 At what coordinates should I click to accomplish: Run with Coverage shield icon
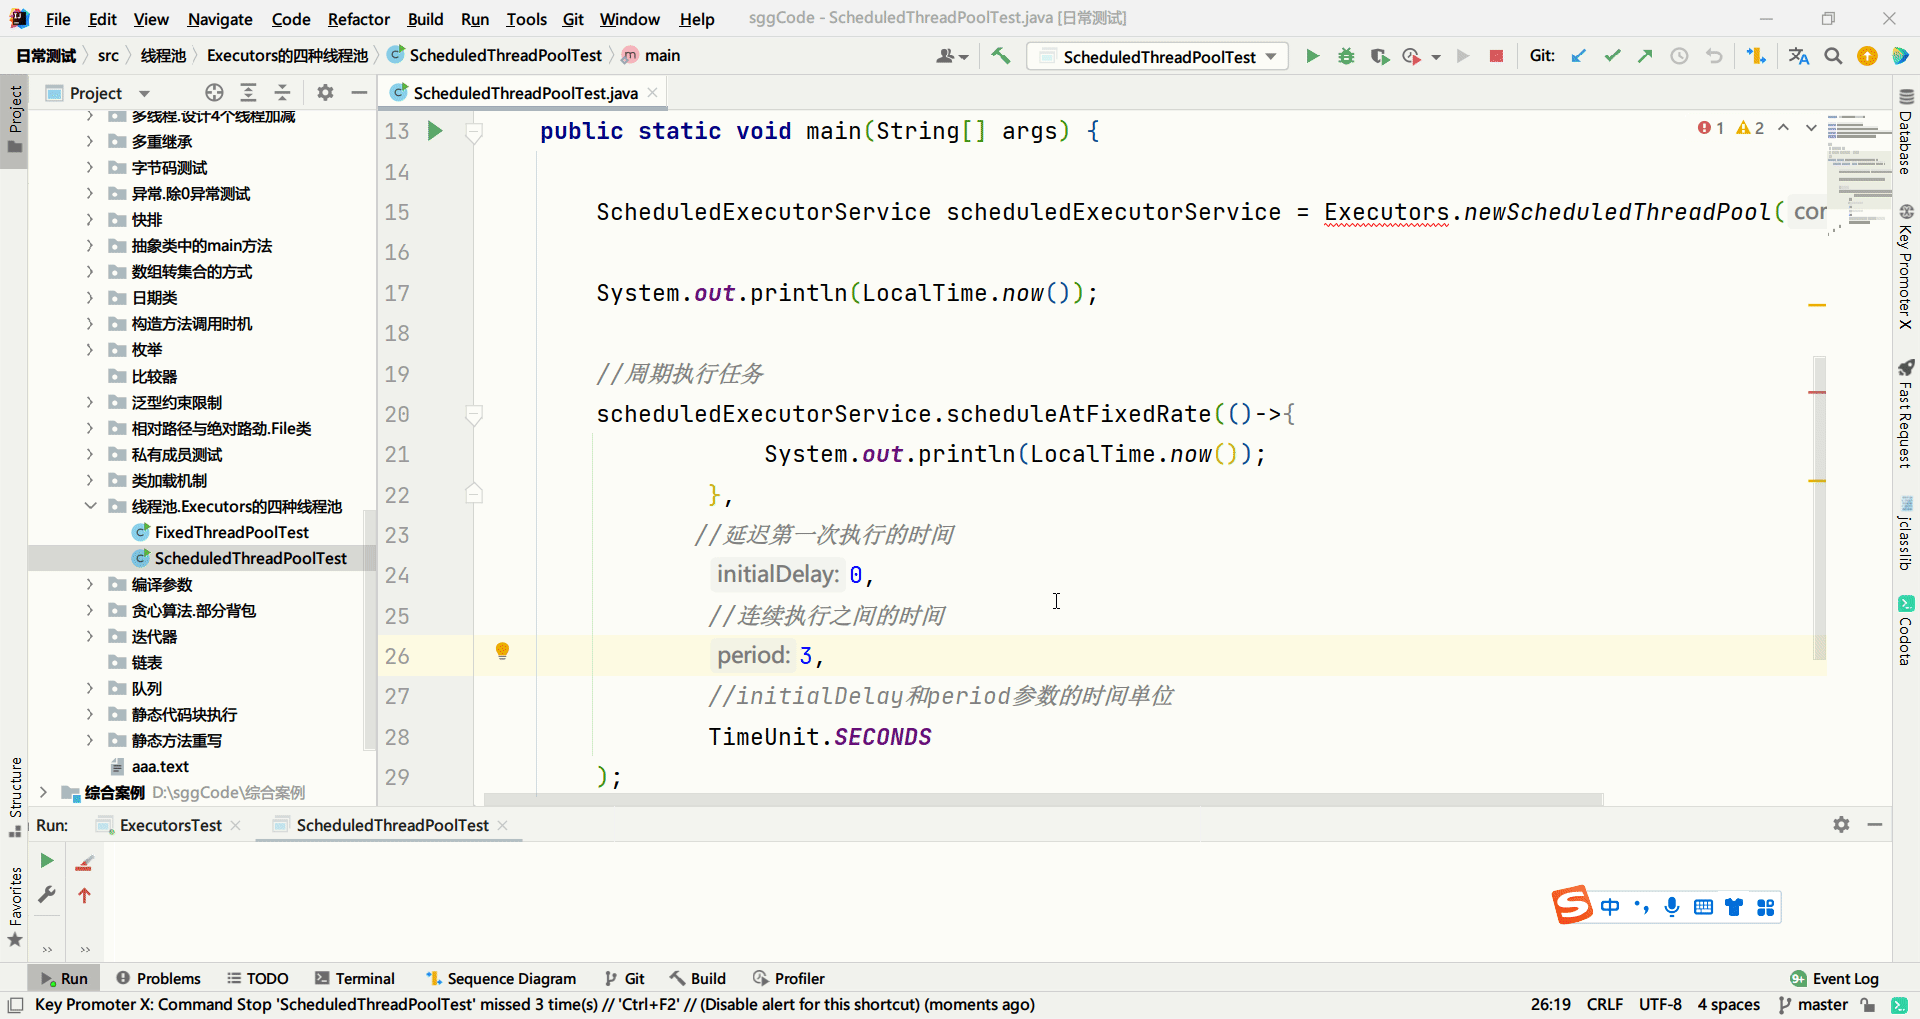(1379, 56)
